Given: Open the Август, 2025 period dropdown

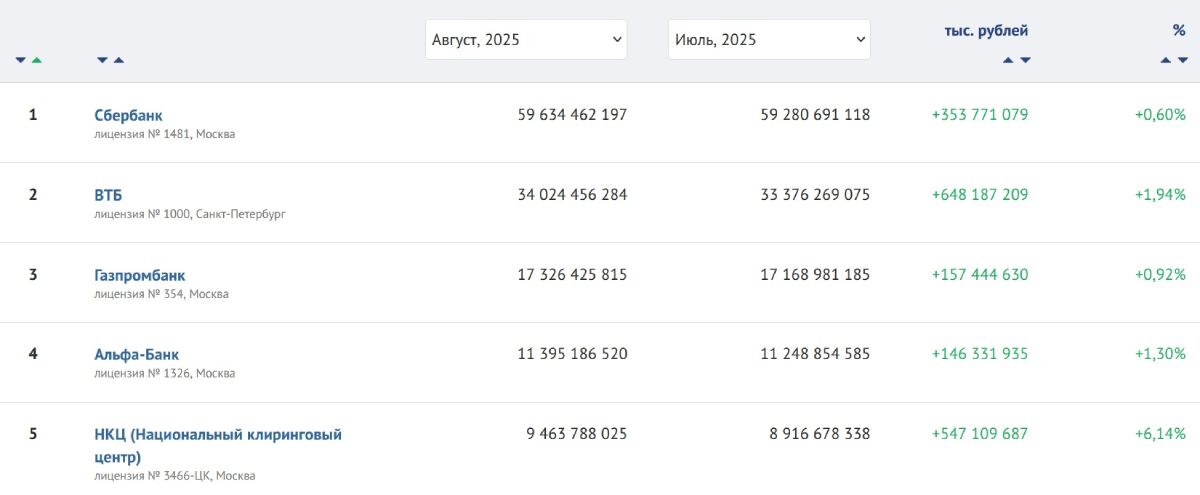Looking at the screenshot, I should click(x=526, y=40).
